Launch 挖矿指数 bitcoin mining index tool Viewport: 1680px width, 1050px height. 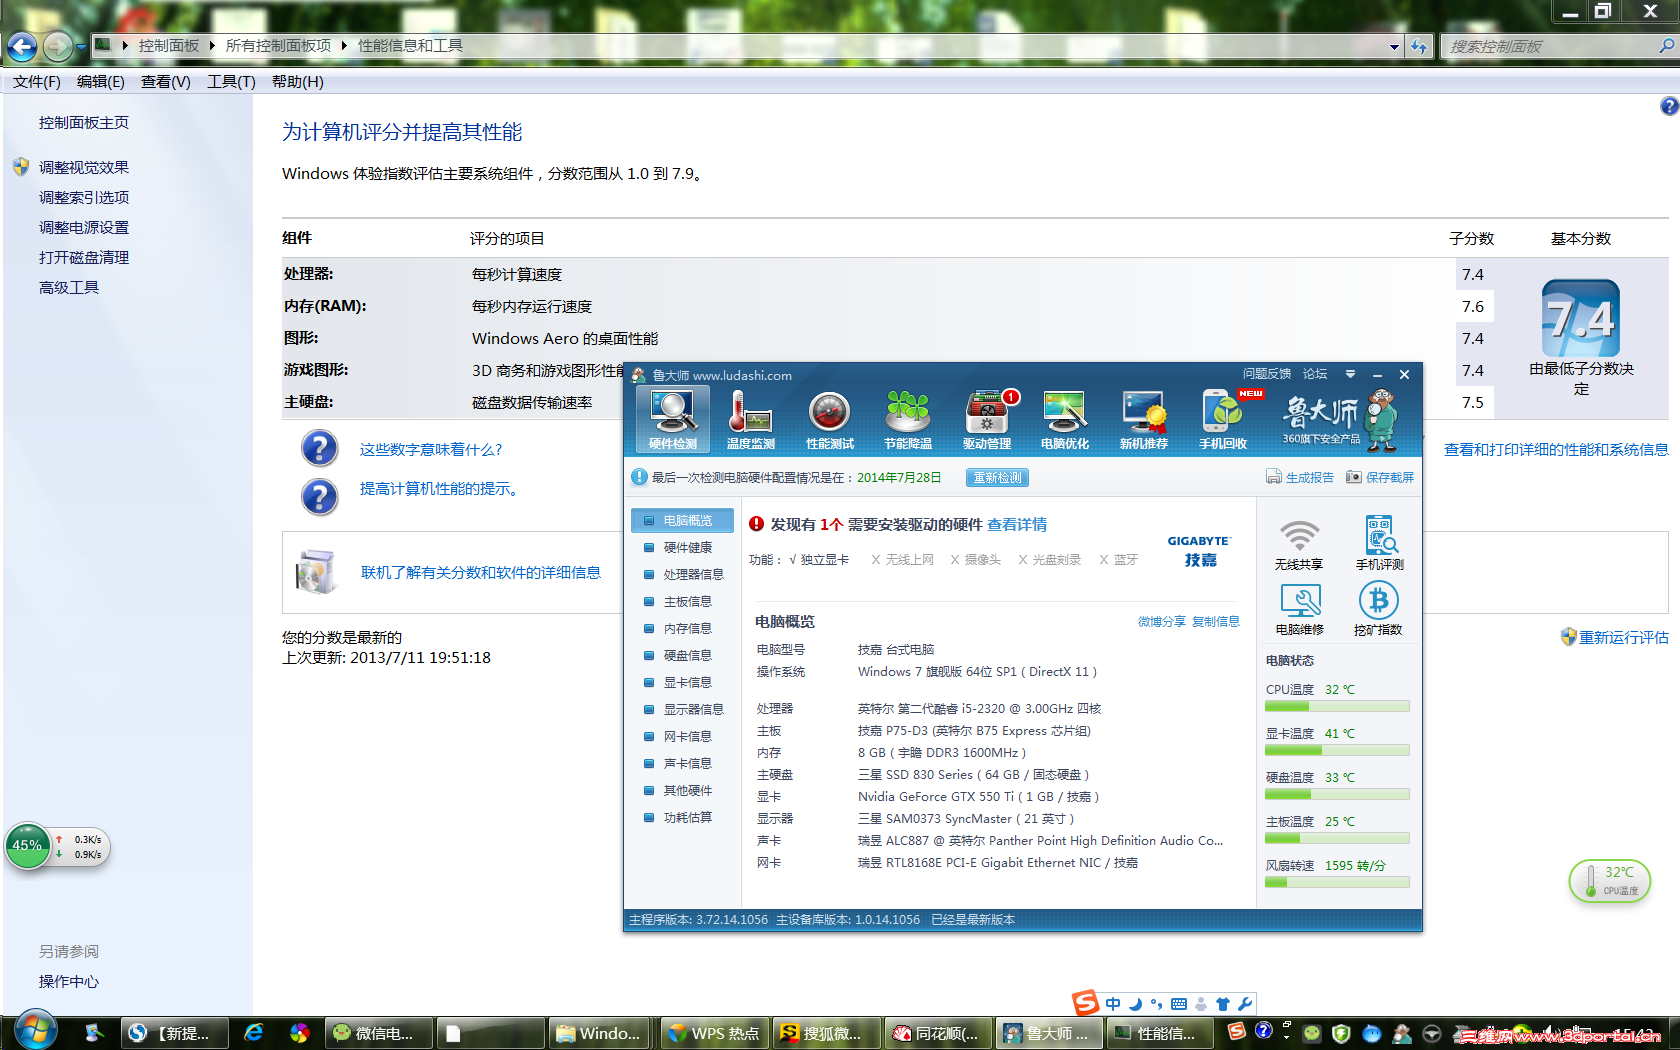click(x=1379, y=609)
